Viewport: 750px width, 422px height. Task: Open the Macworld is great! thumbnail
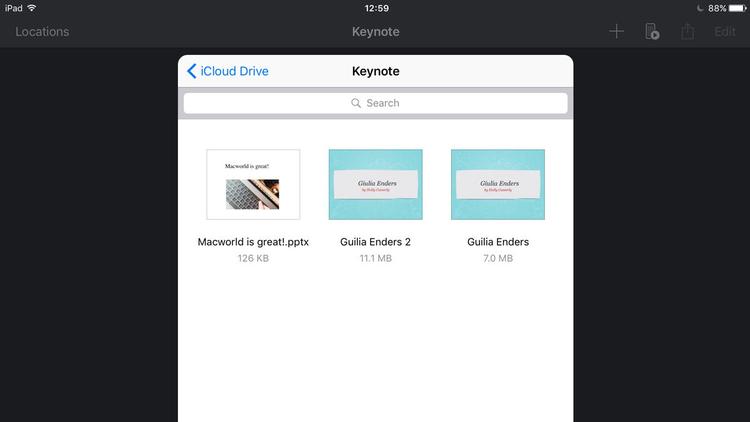(254, 185)
